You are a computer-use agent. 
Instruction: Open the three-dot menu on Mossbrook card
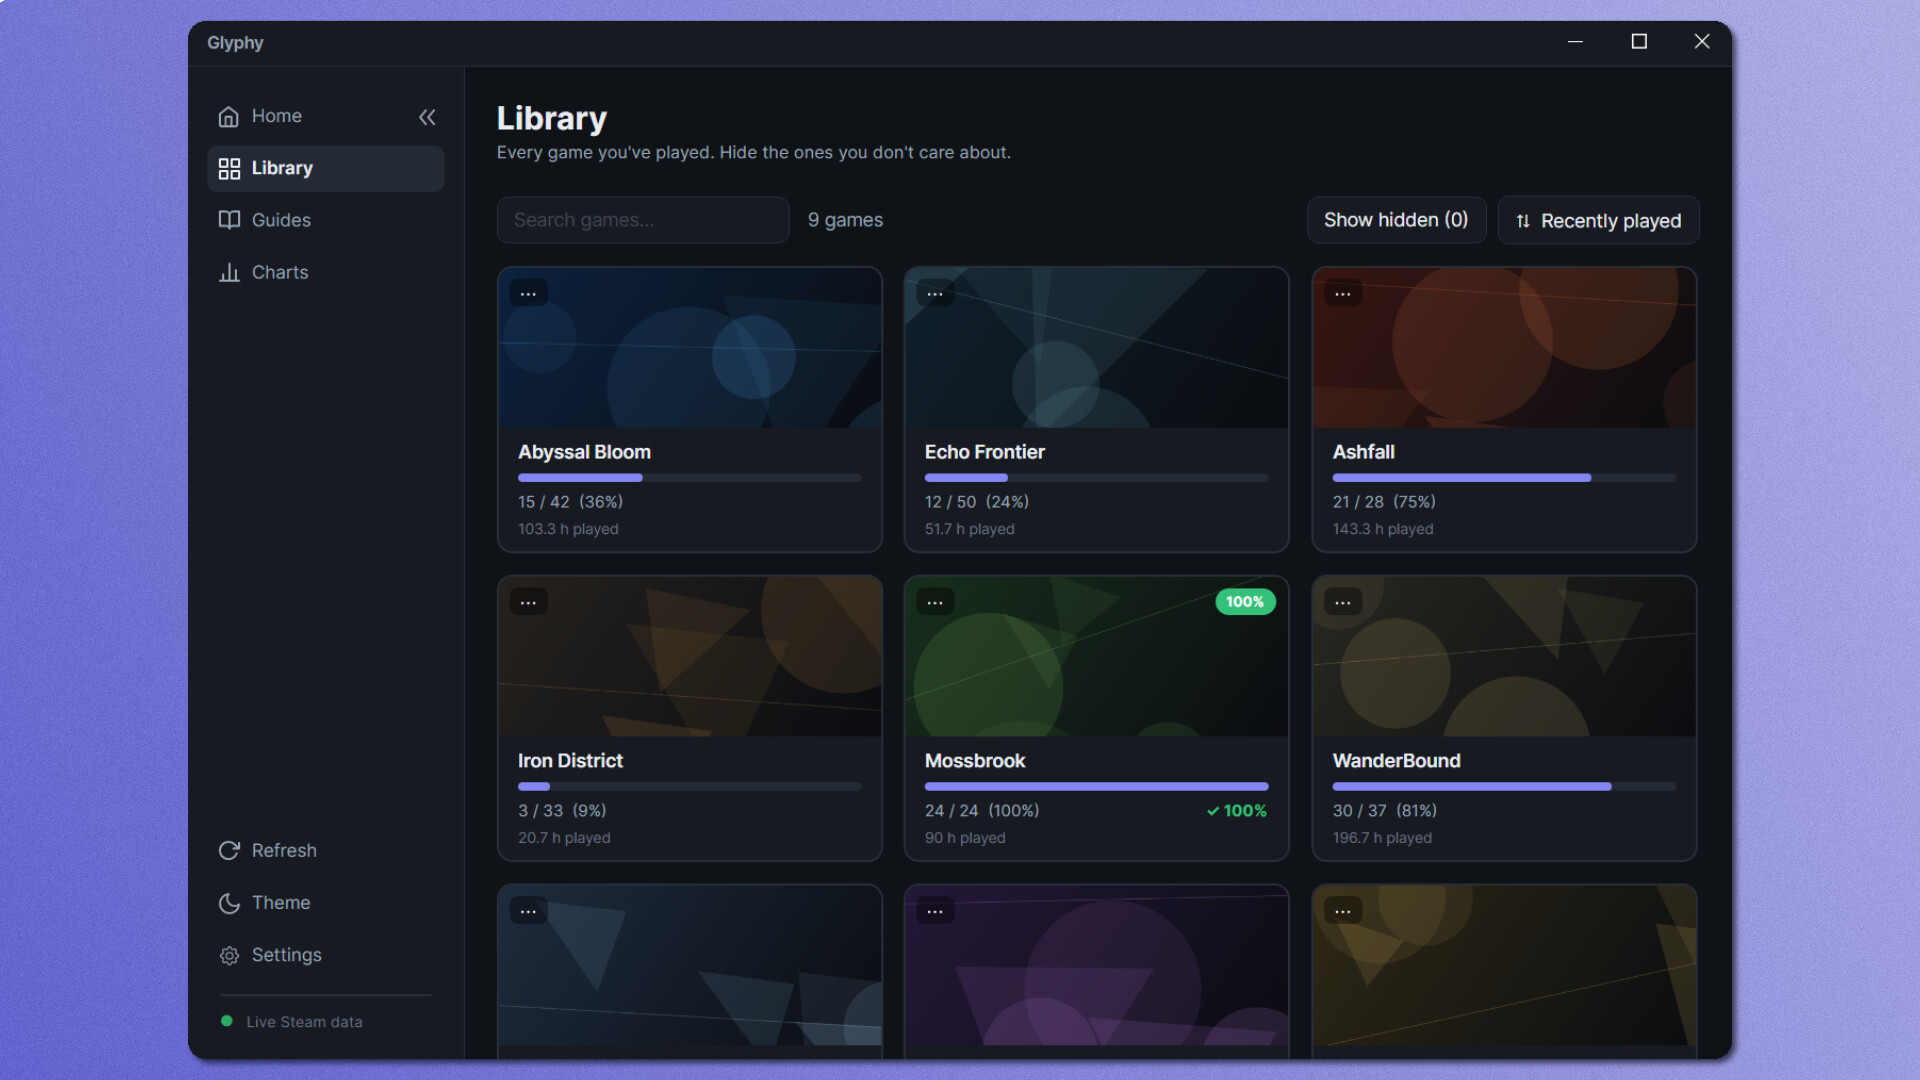tap(935, 602)
